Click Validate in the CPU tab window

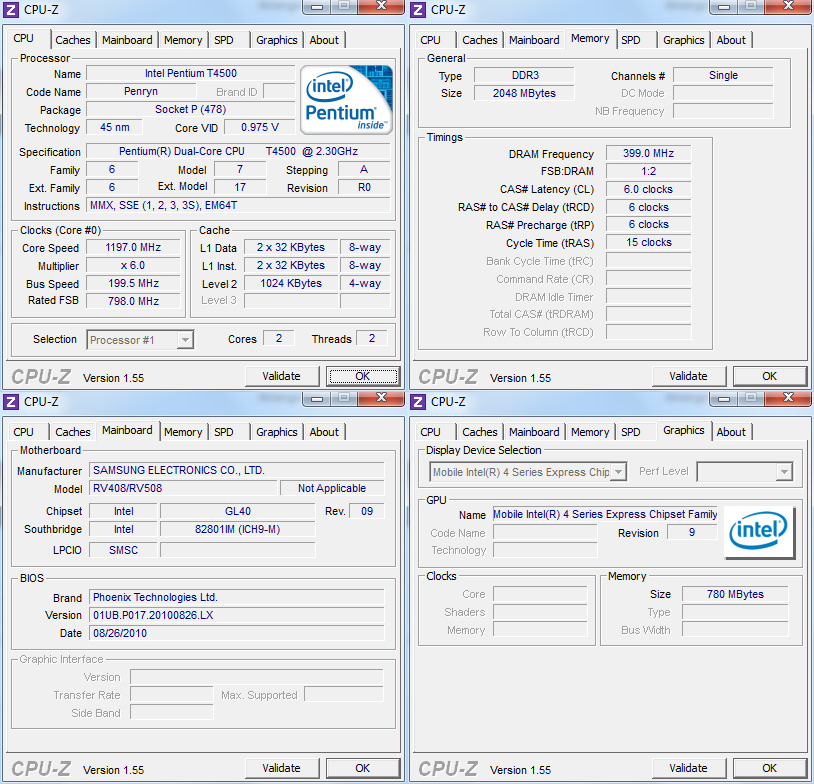[281, 376]
